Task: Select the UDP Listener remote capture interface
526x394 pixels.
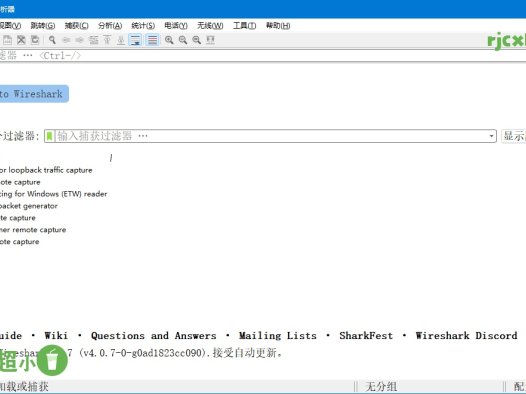Action: (x=33, y=230)
